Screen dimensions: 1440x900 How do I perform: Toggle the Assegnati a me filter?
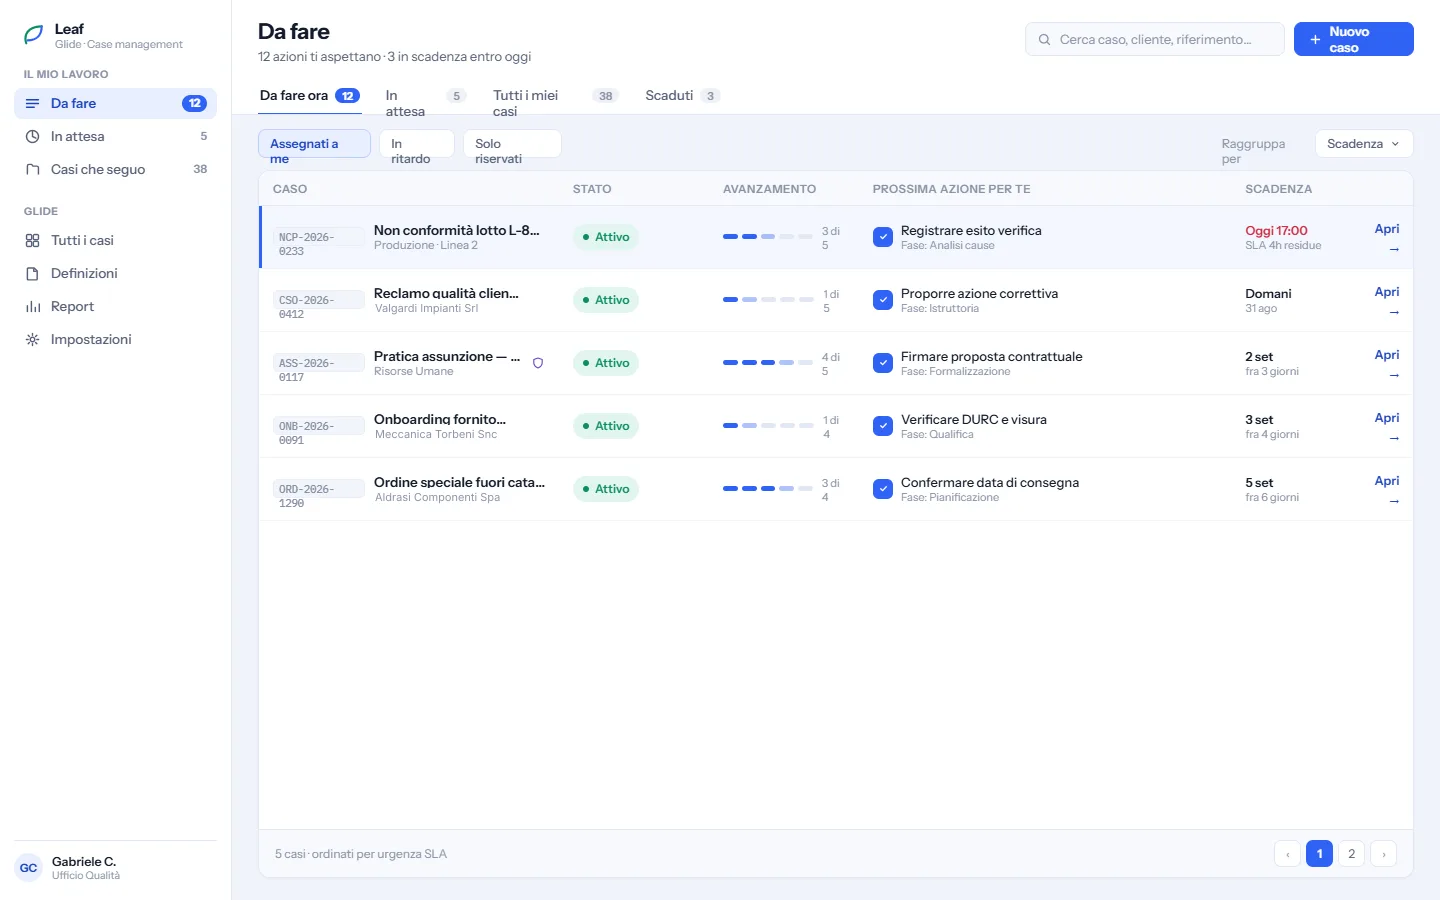pos(314,144)
